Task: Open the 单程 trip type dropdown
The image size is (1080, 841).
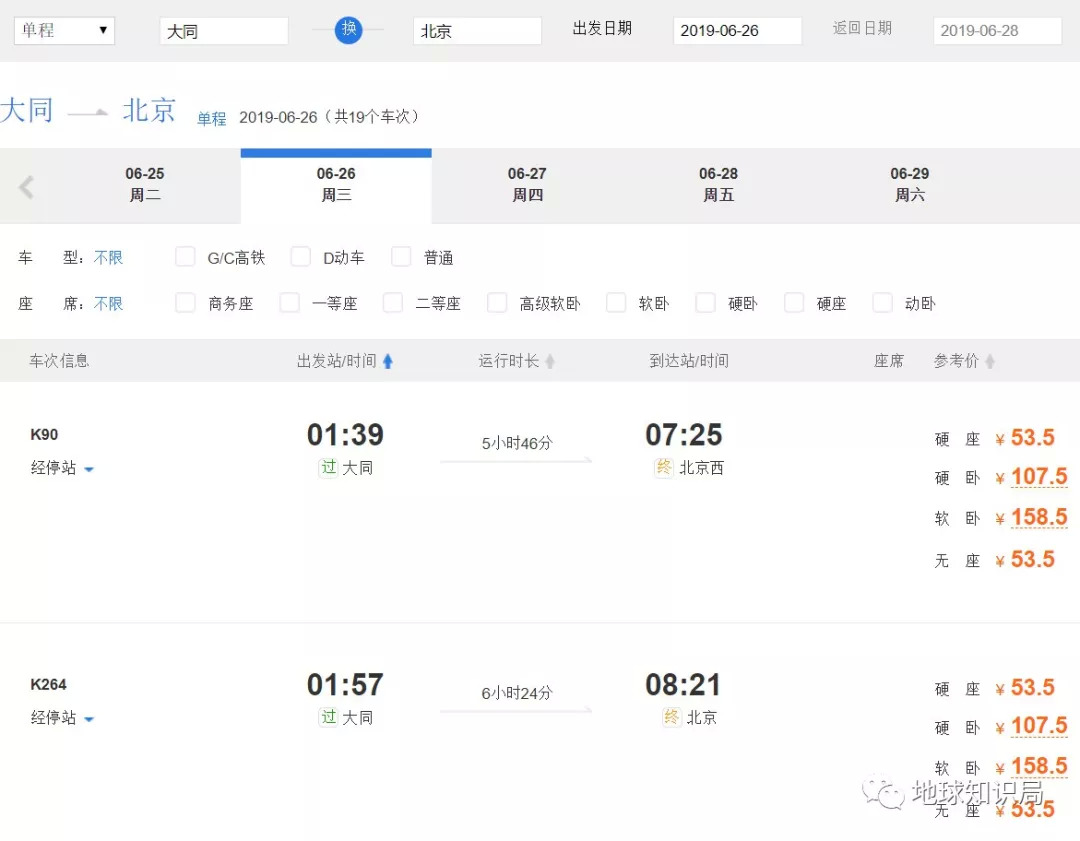Action: 64,30
